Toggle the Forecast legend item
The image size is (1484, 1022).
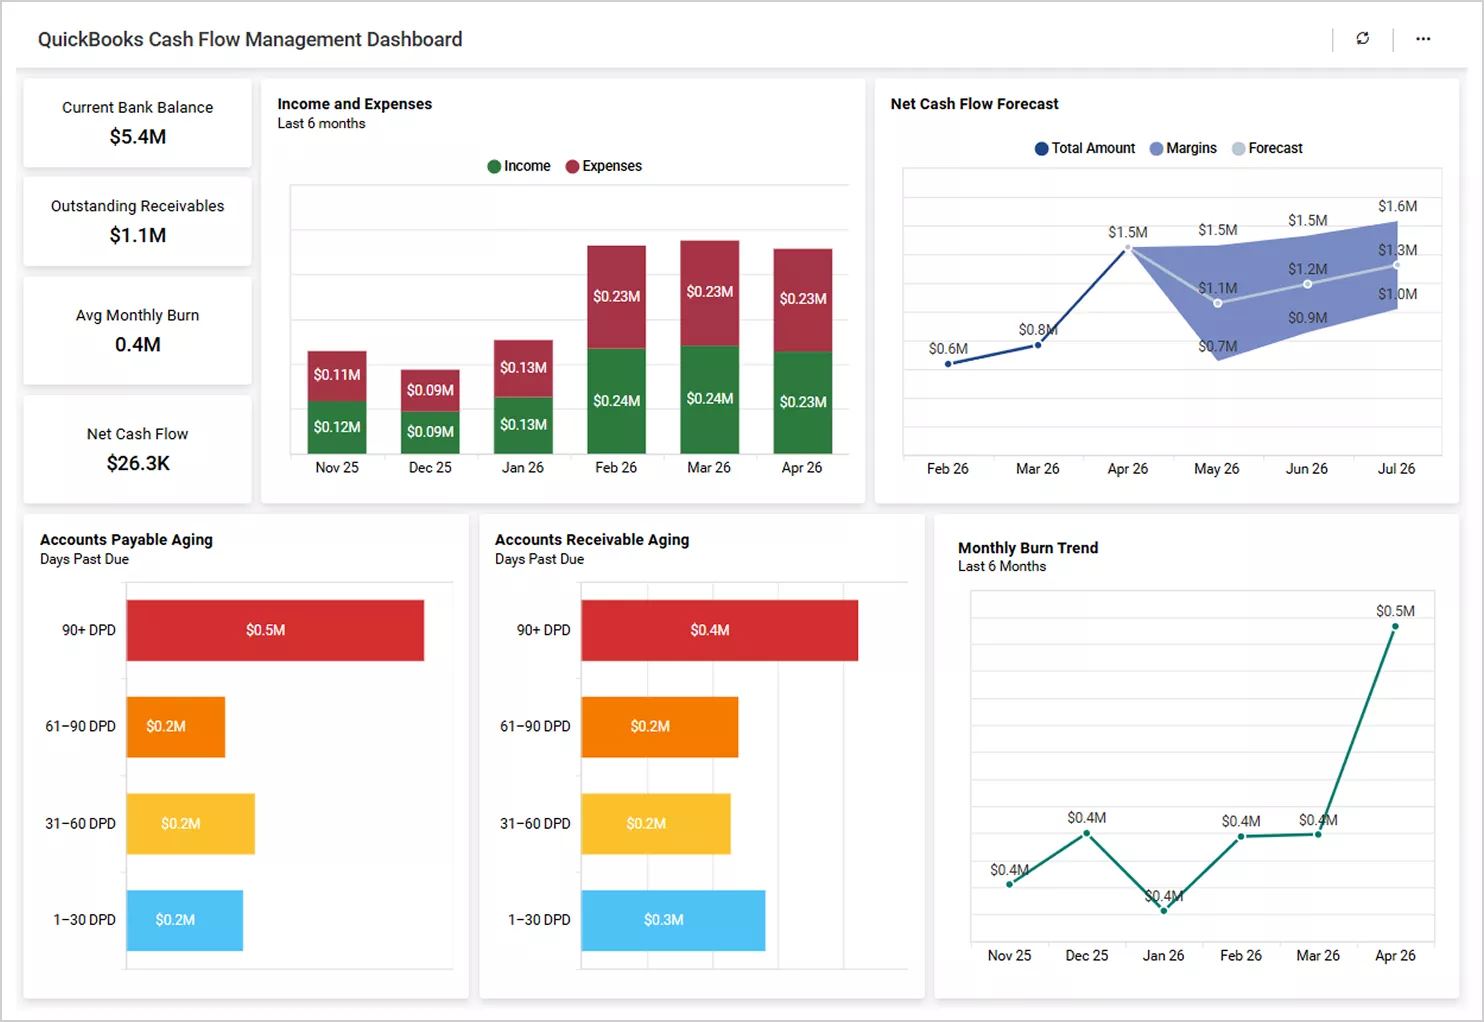point(1267,148)
